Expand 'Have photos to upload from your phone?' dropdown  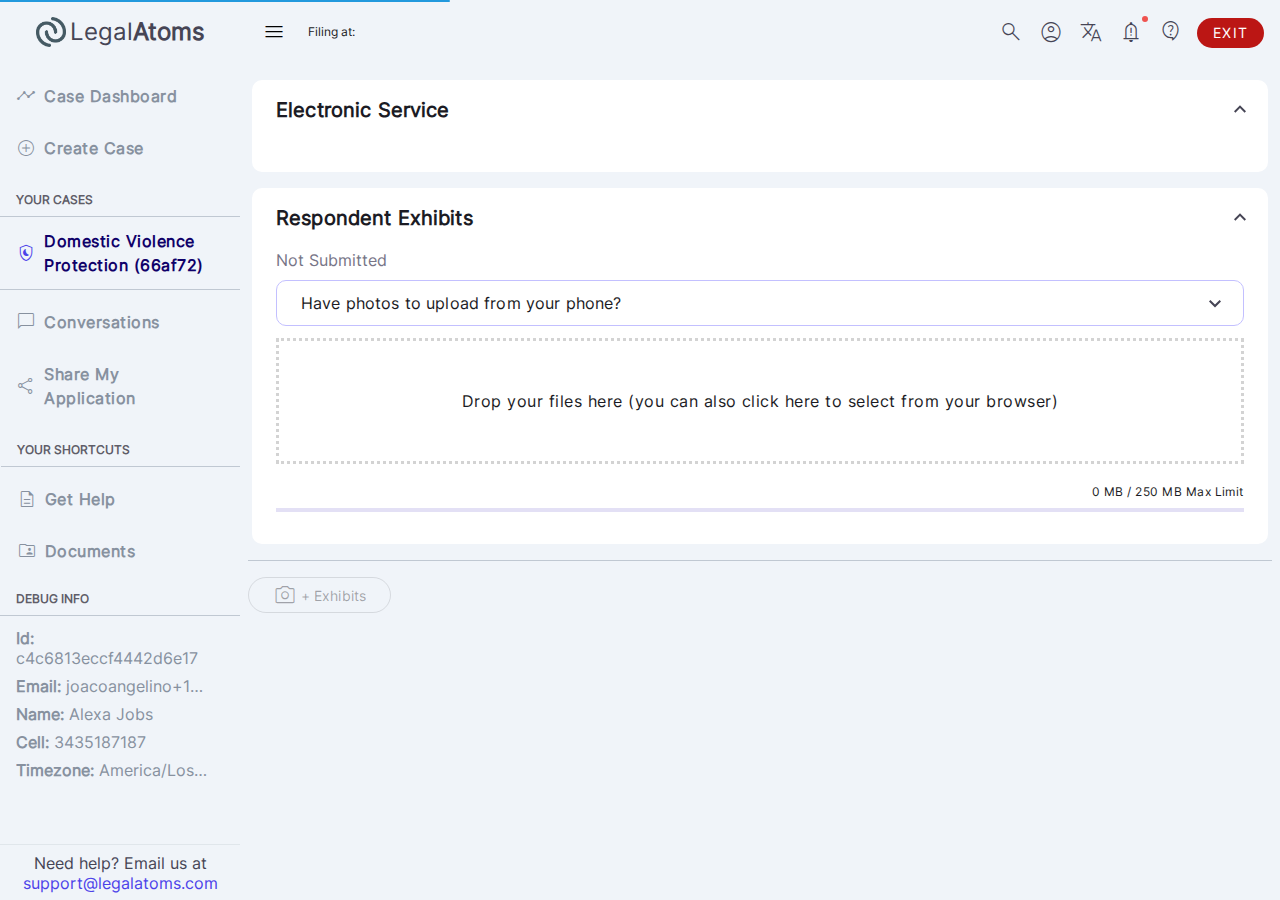[760, 303]
